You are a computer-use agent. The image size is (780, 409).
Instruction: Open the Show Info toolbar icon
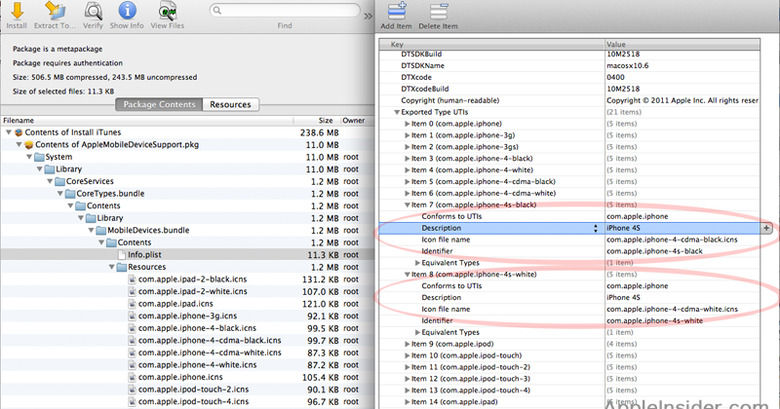click(x=127, y=11)
